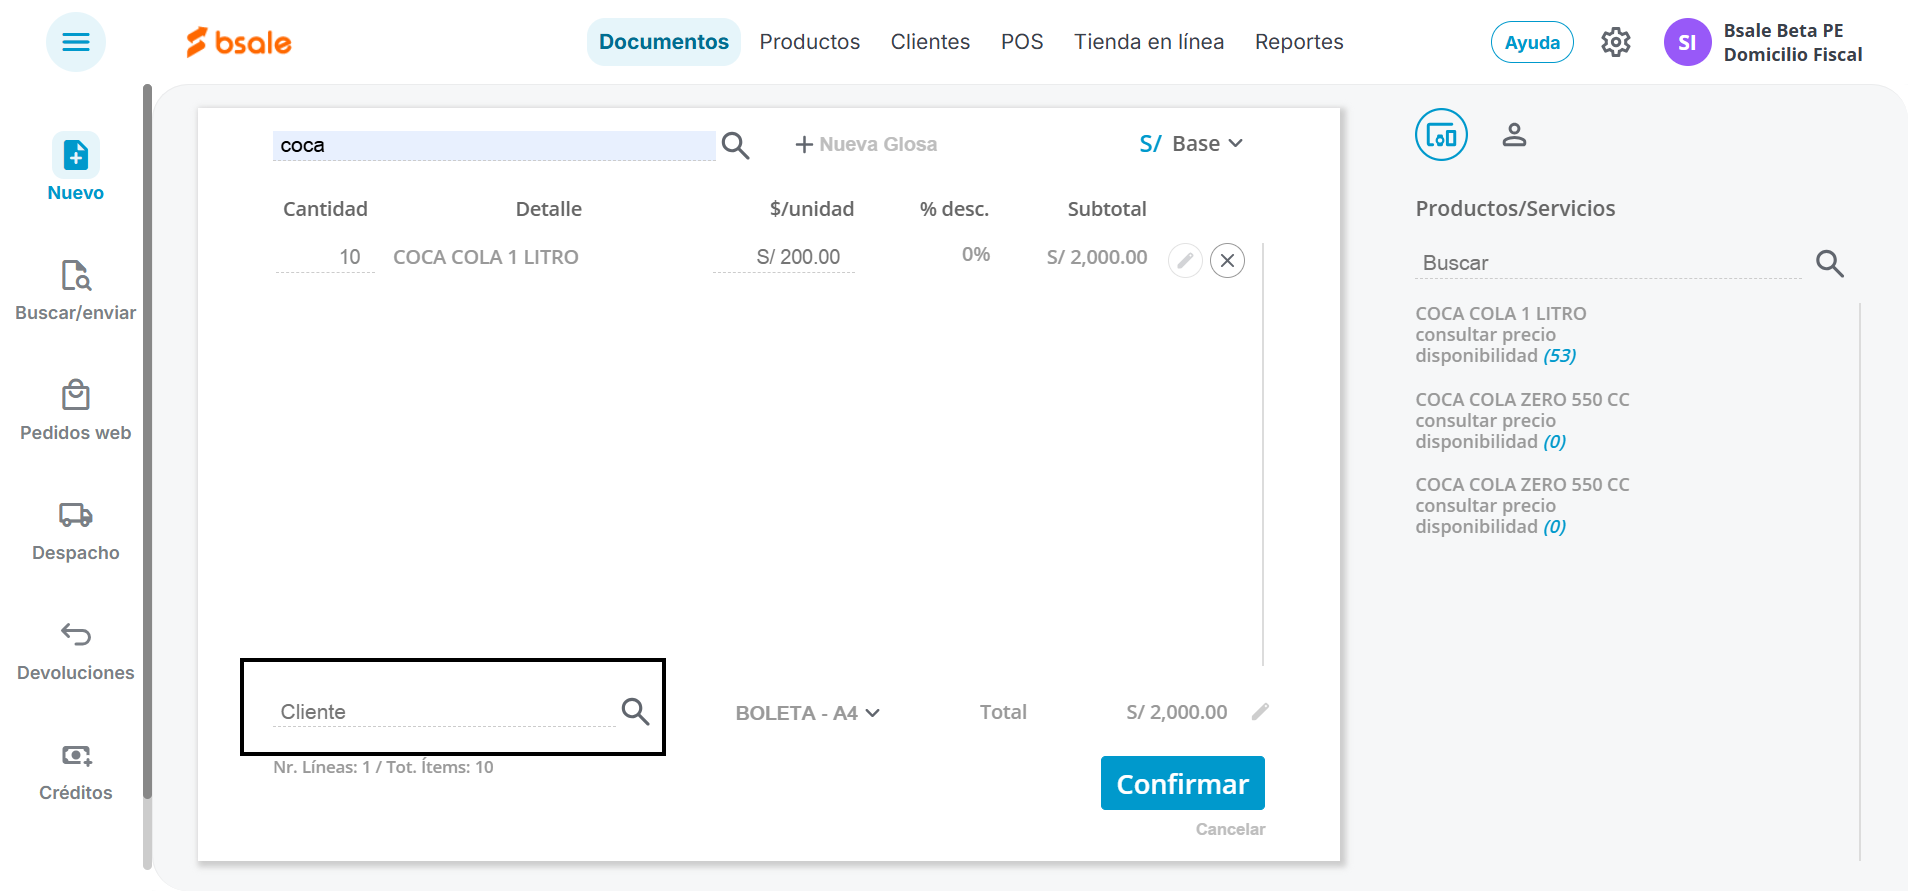Search the Cliente magnifier icon
The height and width of the screenshot is (891, 1908).
(x=636, y=711)
